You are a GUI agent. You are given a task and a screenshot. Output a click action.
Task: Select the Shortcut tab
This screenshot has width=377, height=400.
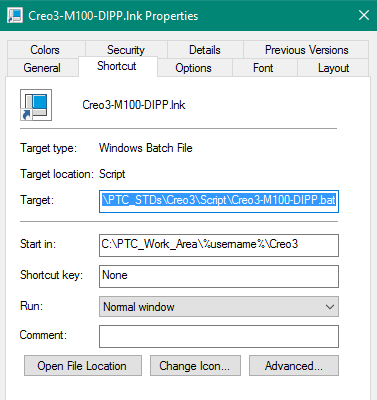pyautogui.click(x=117, y=66)
